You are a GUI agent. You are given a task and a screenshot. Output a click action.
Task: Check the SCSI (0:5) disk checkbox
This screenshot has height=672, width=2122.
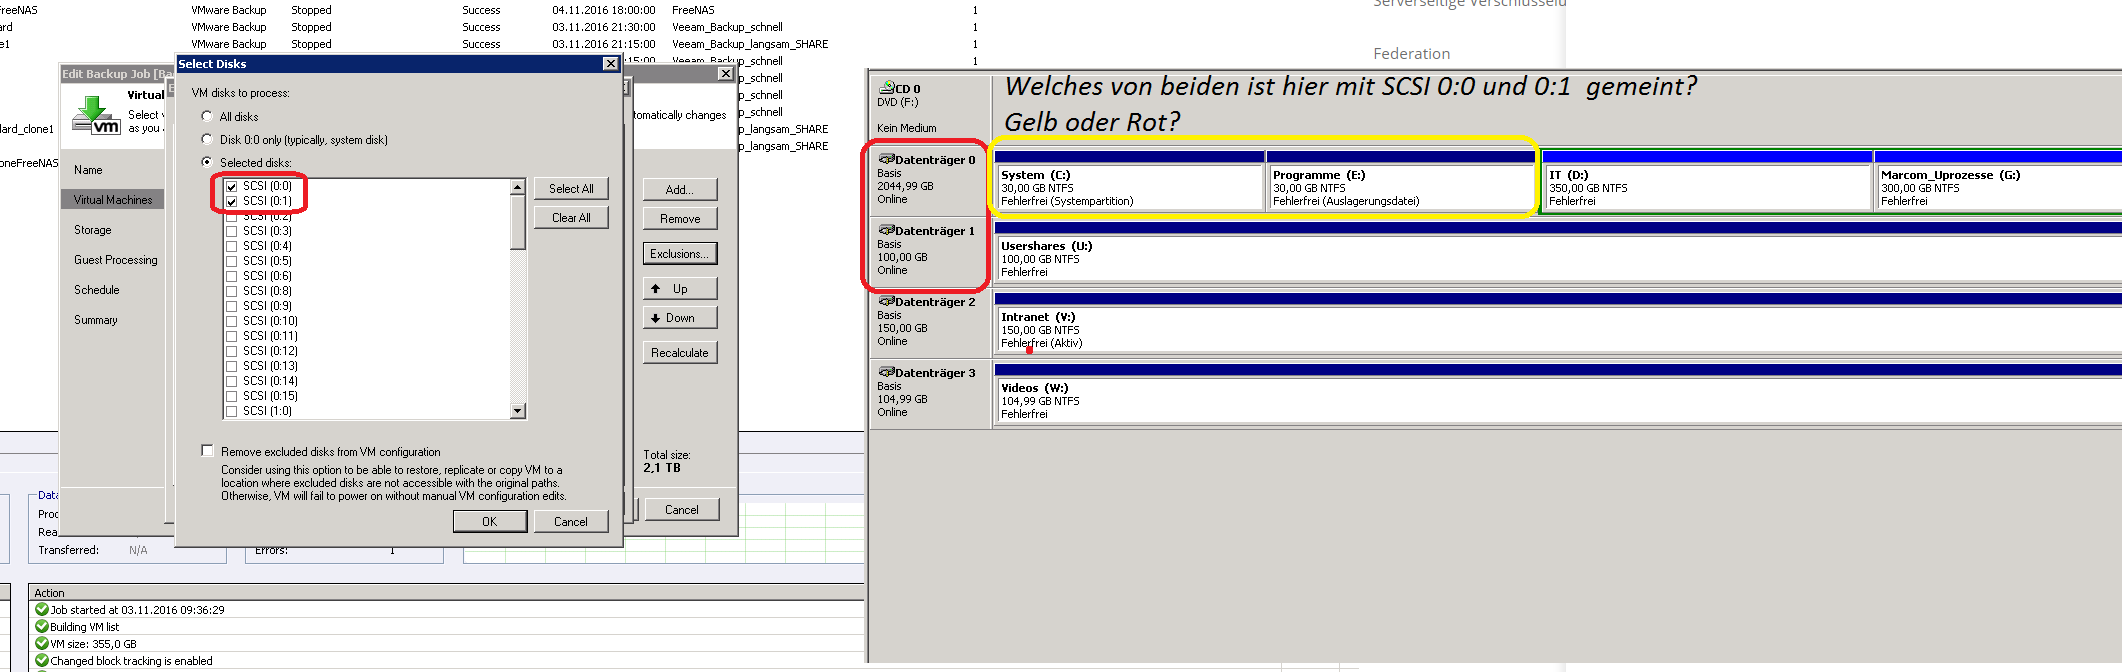(x=232, y=261)
